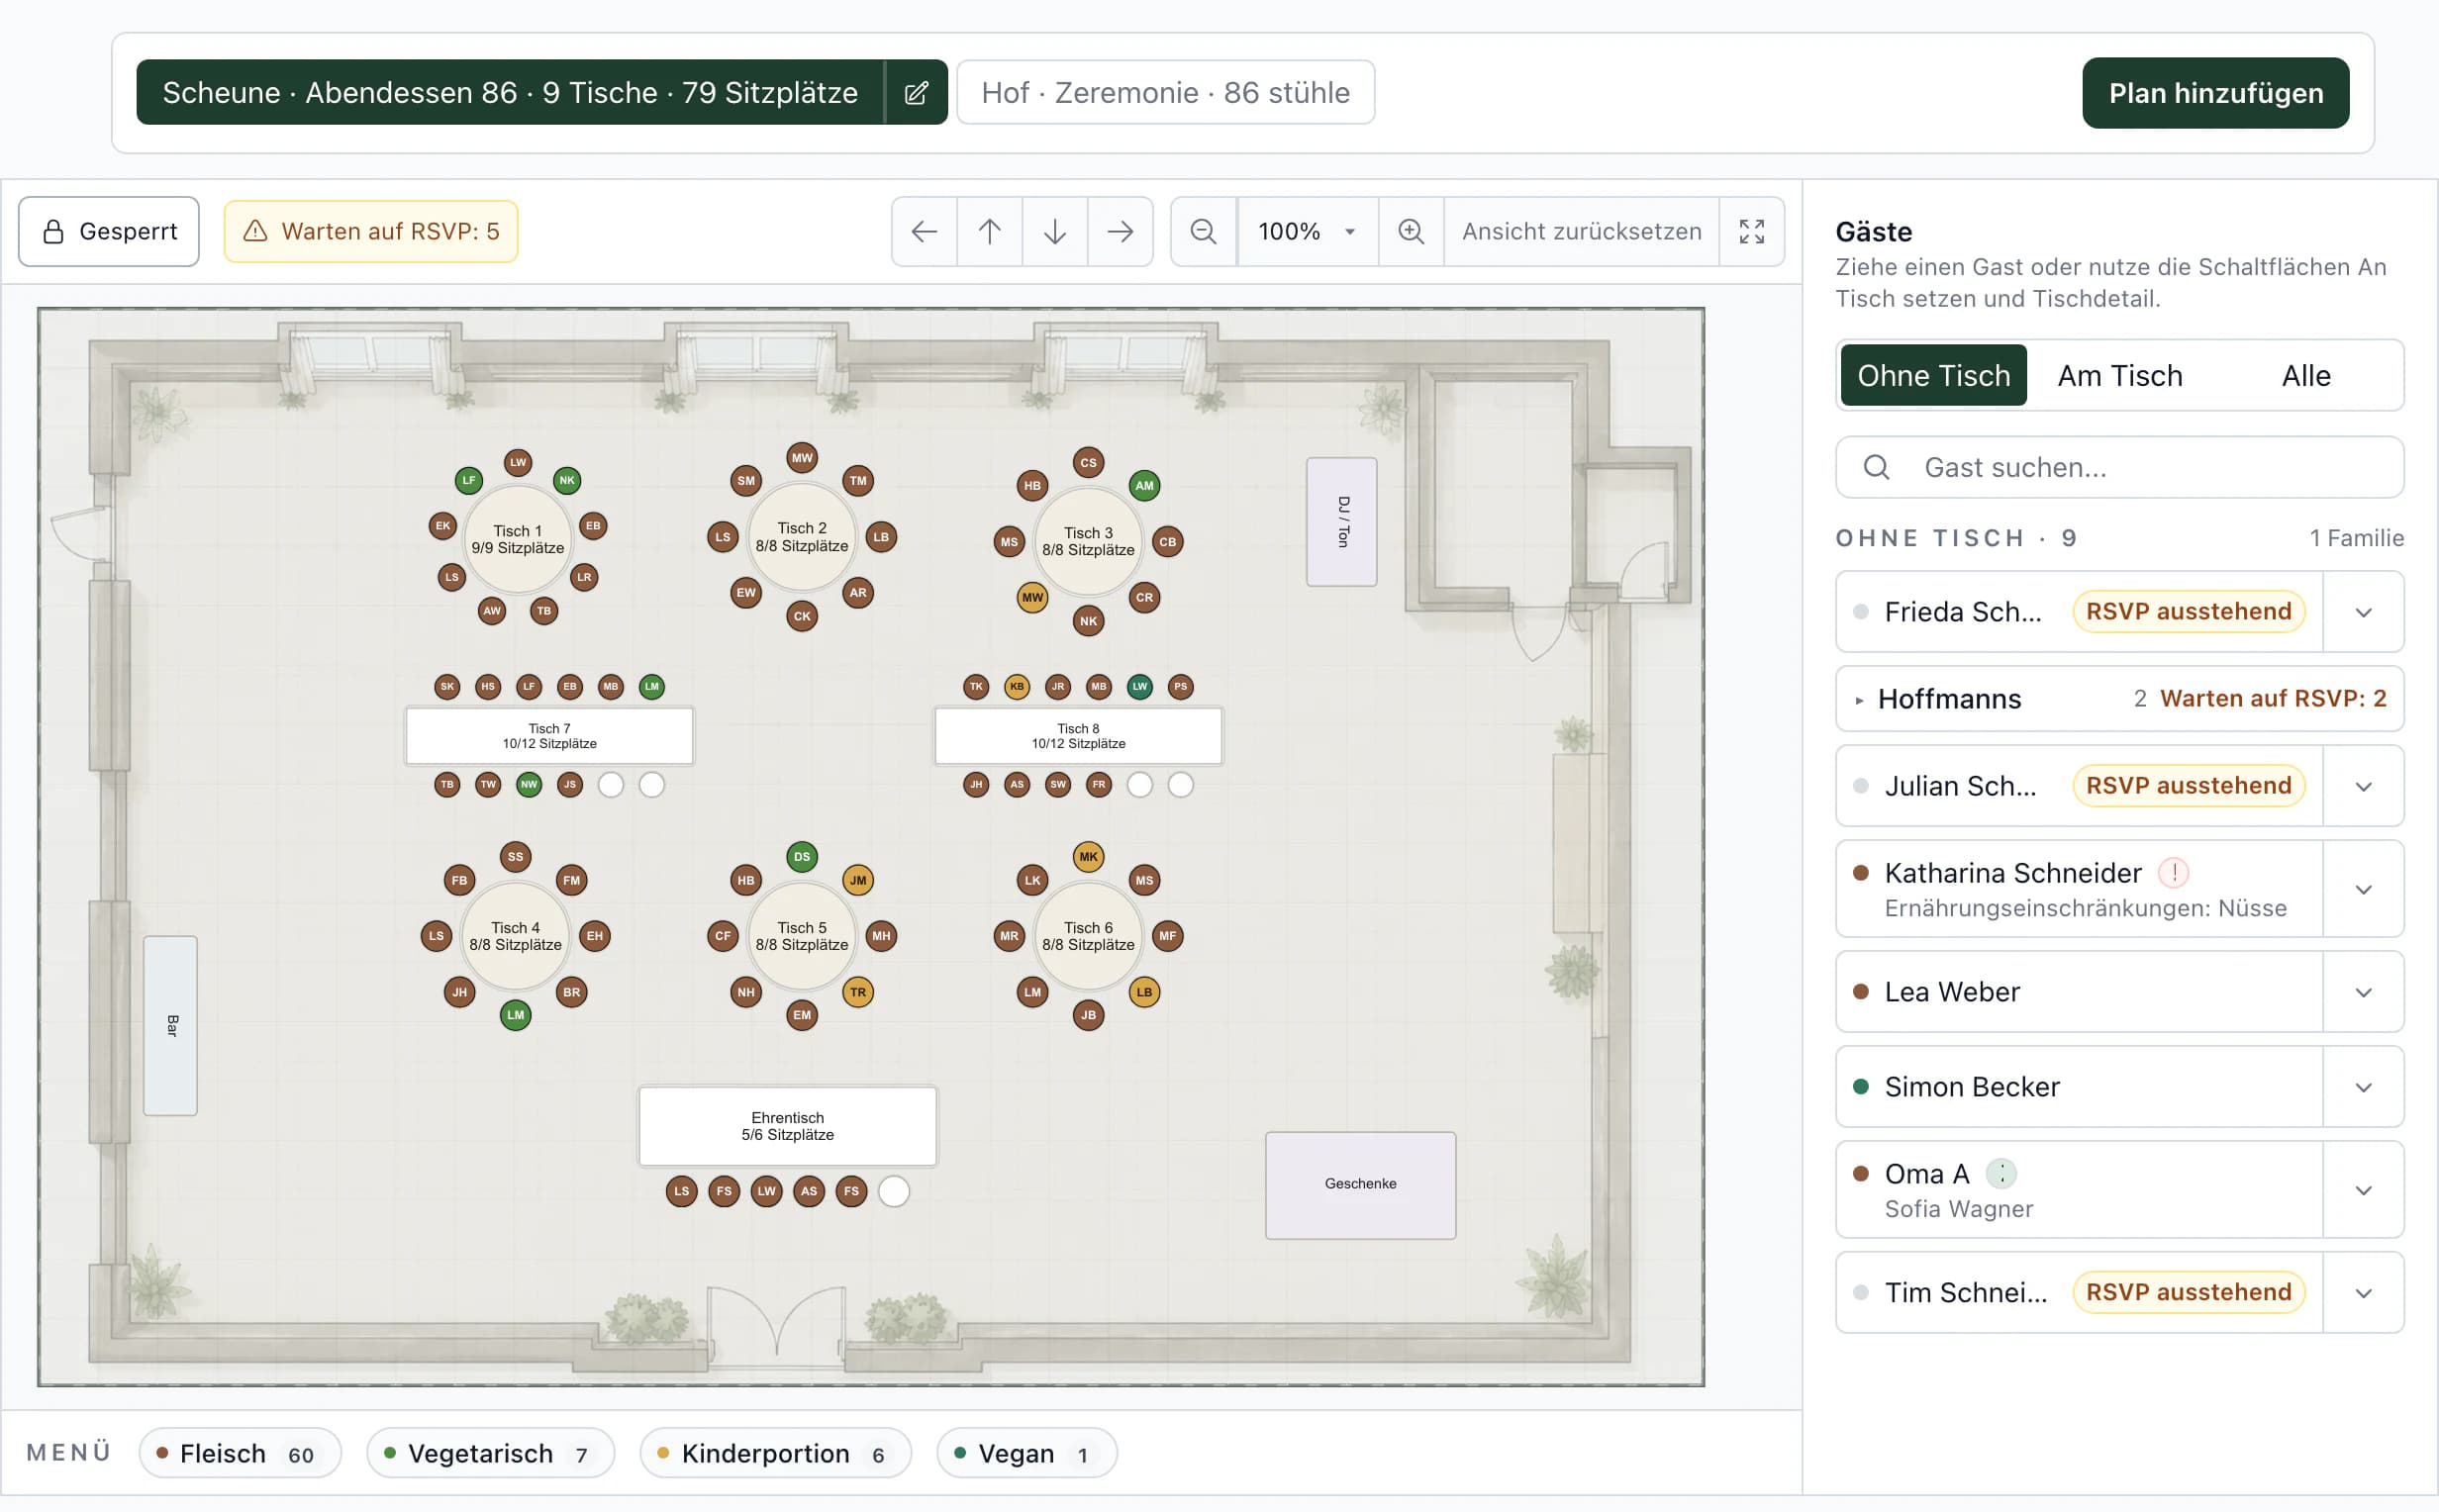Pan view right with the right arrow

(x=1120, y=232)
